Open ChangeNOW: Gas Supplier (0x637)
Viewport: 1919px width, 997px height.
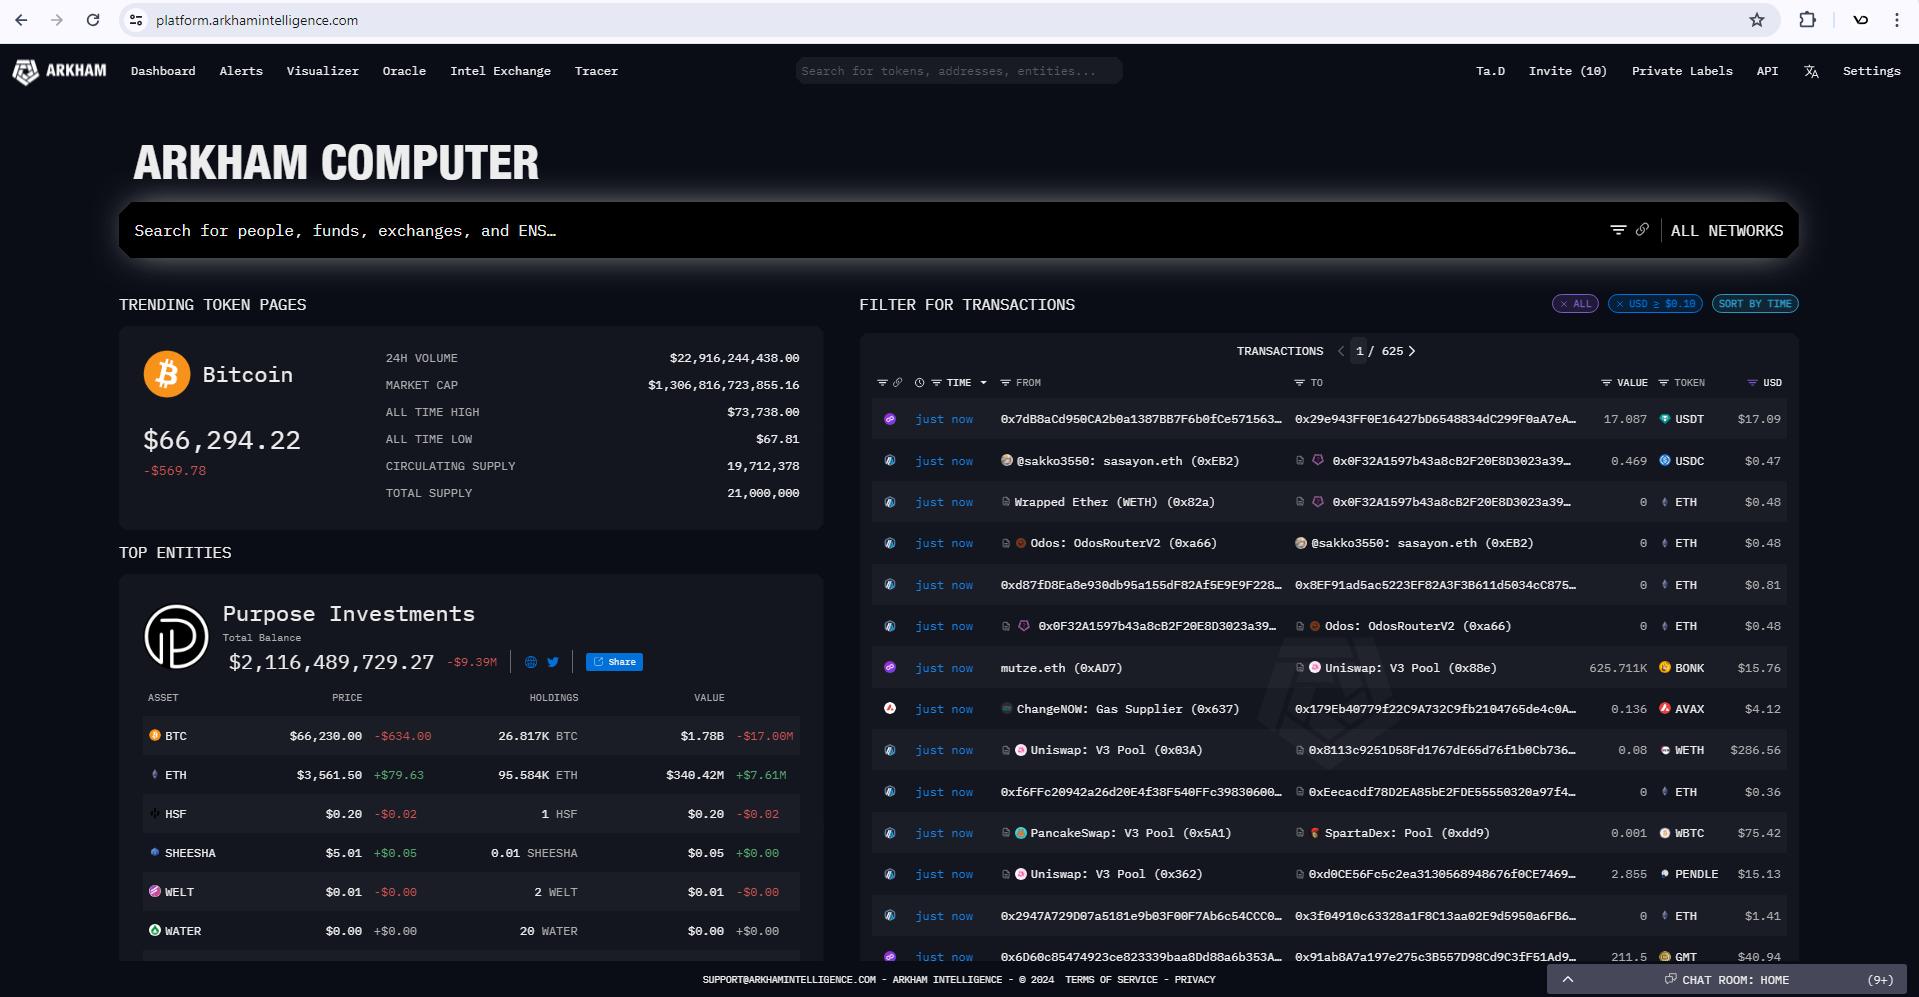[x=1127, y=709]
